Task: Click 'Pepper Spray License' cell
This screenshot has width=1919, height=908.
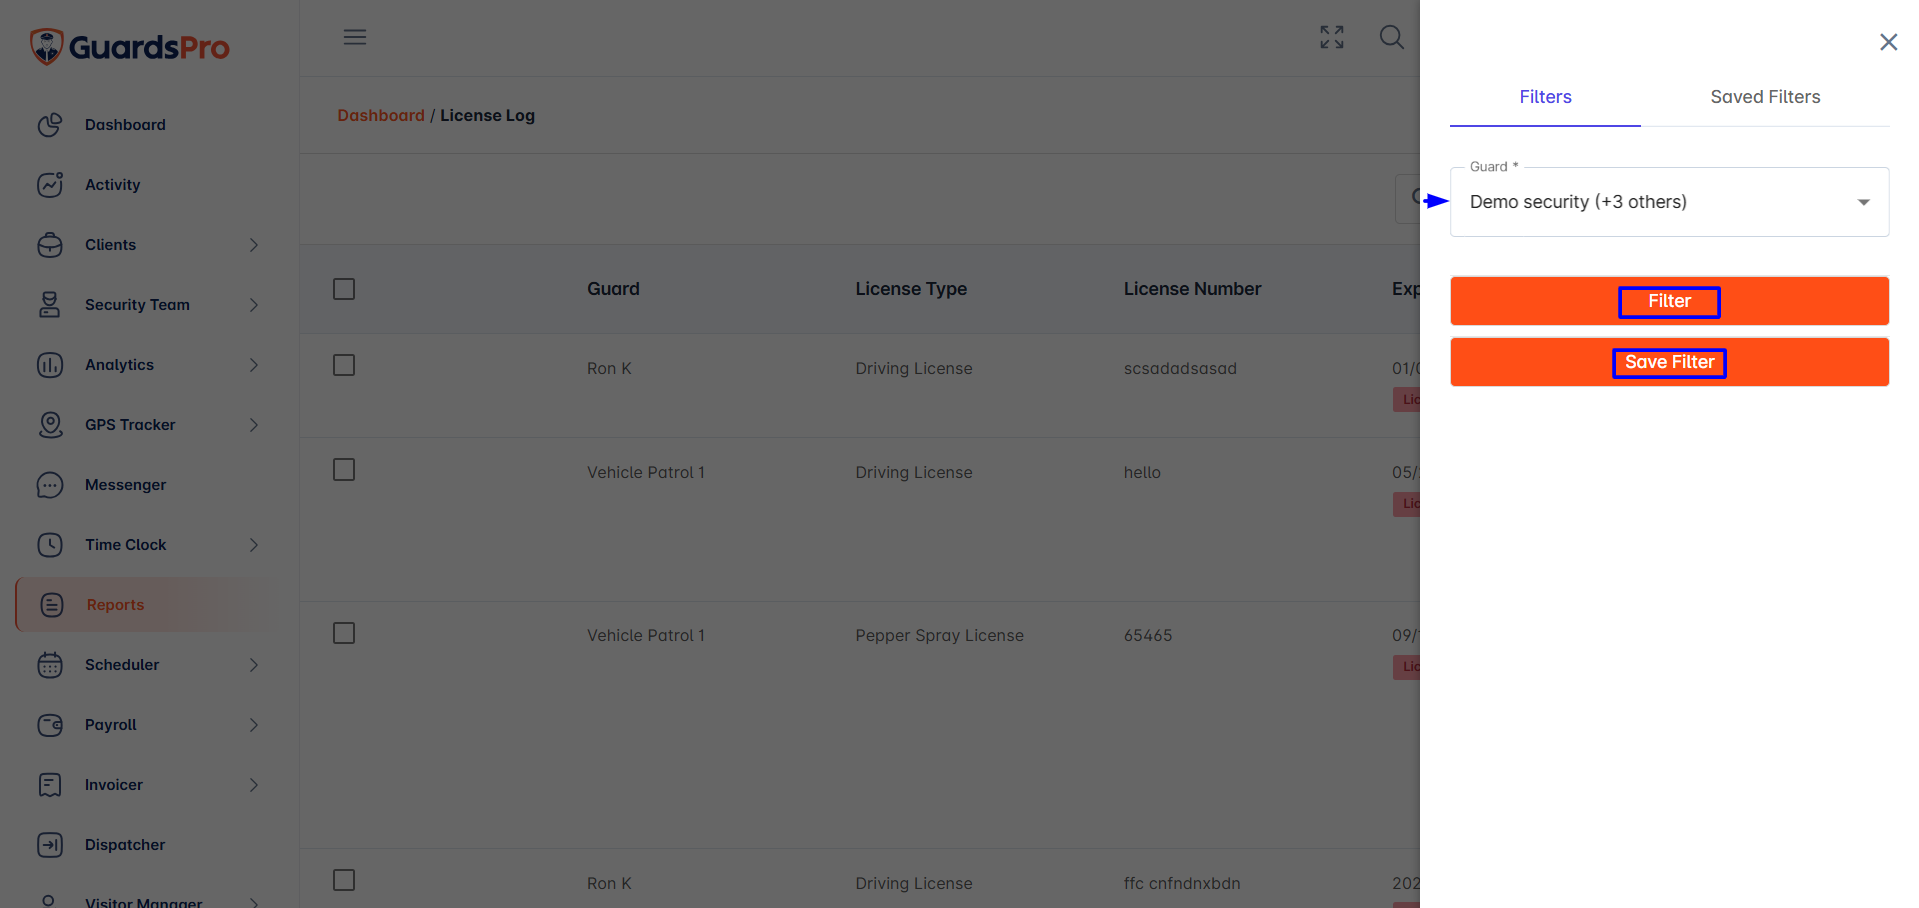Action: (939, 635)
